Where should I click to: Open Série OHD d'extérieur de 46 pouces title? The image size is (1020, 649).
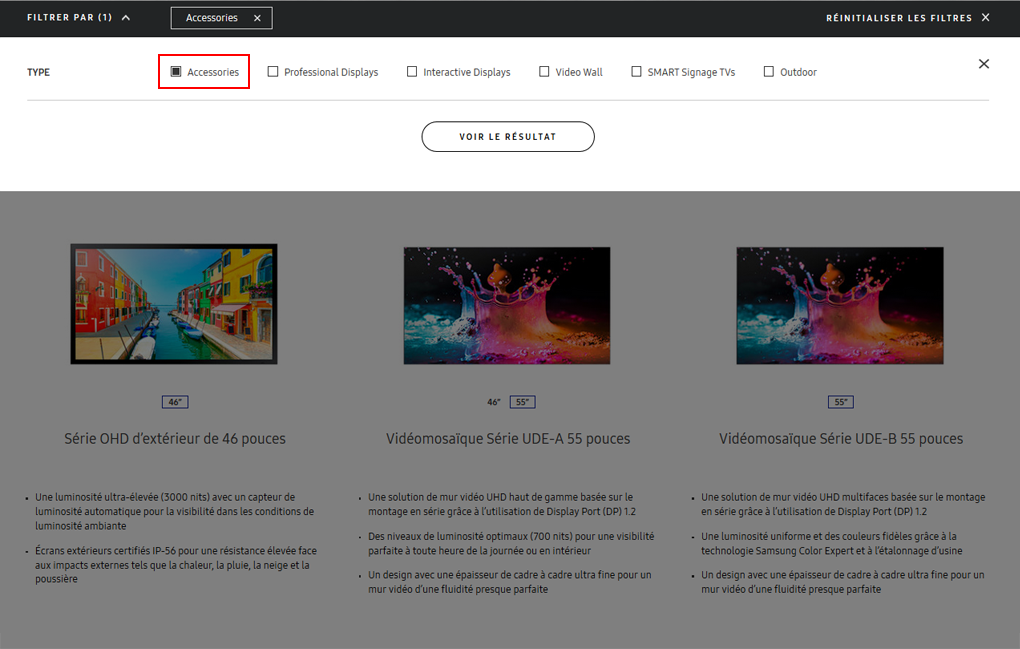tap(175, 439)
